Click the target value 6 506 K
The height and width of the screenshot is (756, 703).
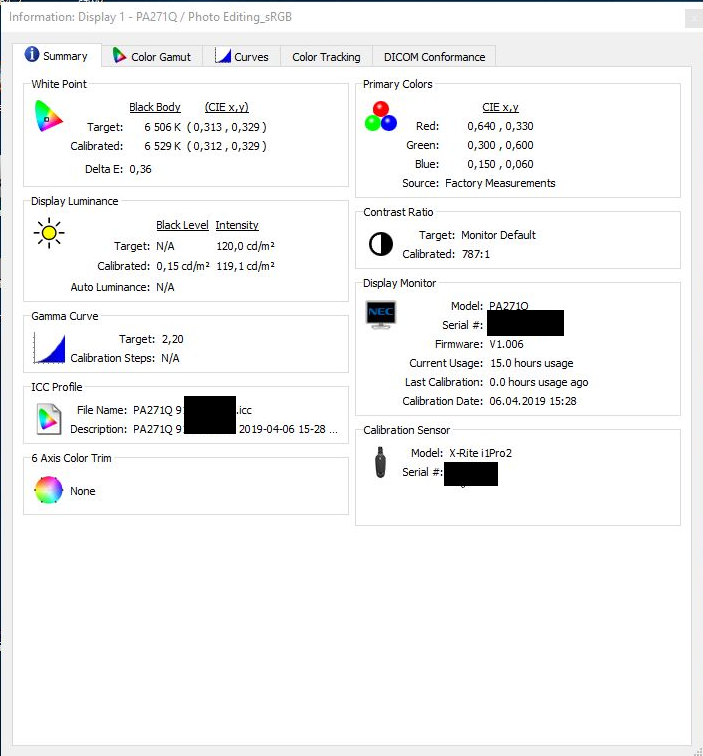[162, 127]
